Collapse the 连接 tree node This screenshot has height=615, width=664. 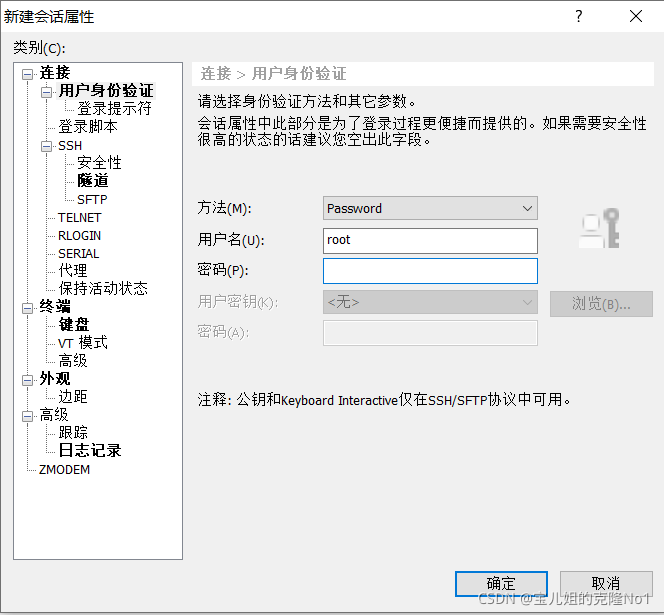[28, 75]
